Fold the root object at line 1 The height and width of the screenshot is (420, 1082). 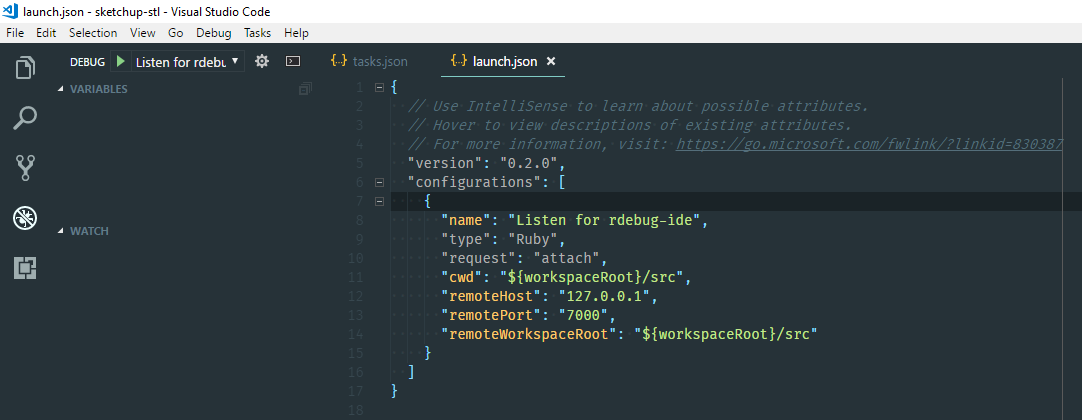pyautogui.click(x=379, y=88)
